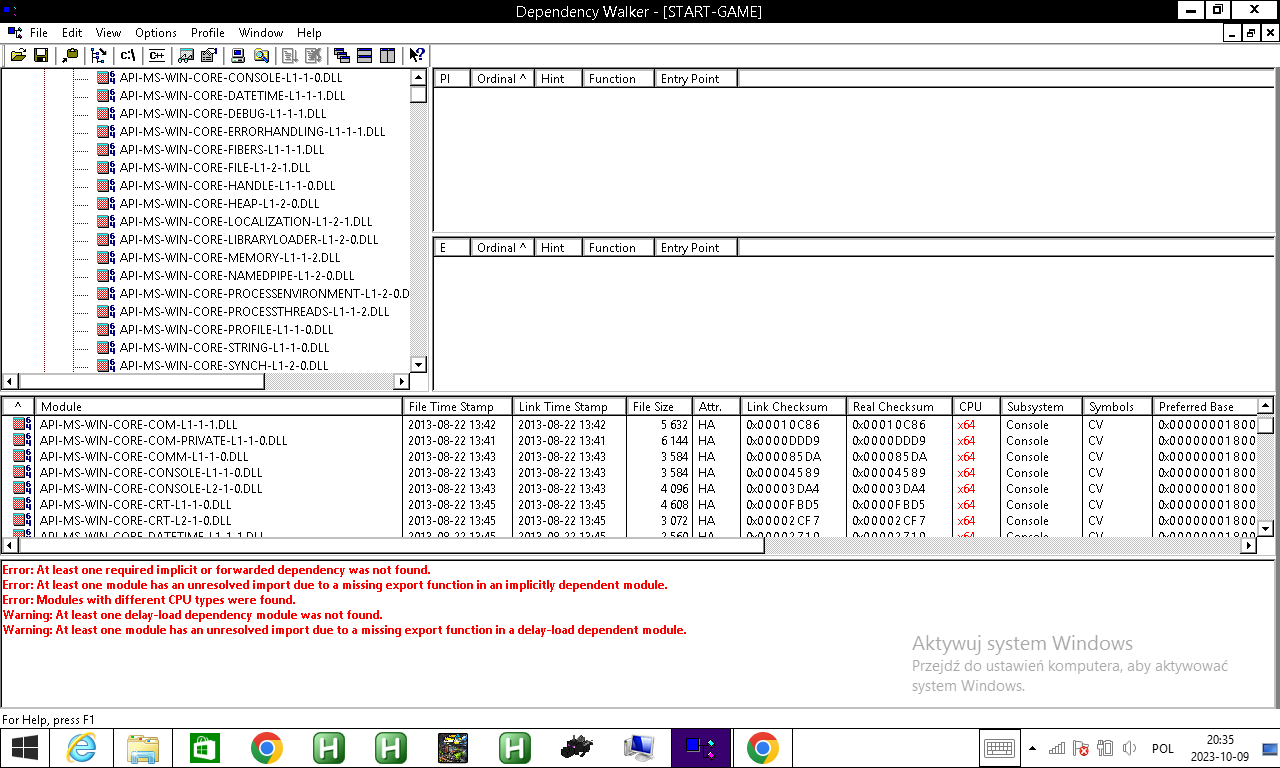Click module list scroll down arrow
Screen dimensions: 1280x768
pos(1265,528)
